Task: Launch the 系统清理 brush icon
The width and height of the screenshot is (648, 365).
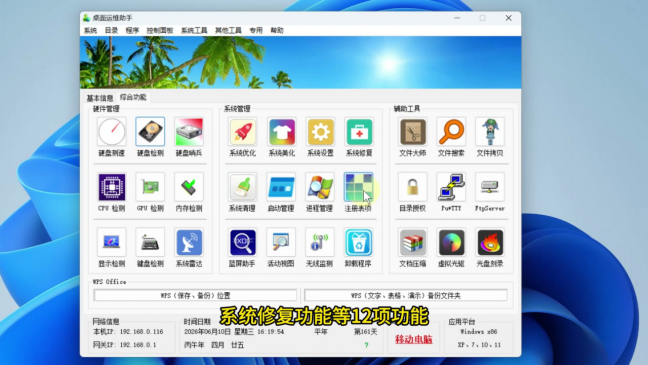Action: tap(243, 187)
